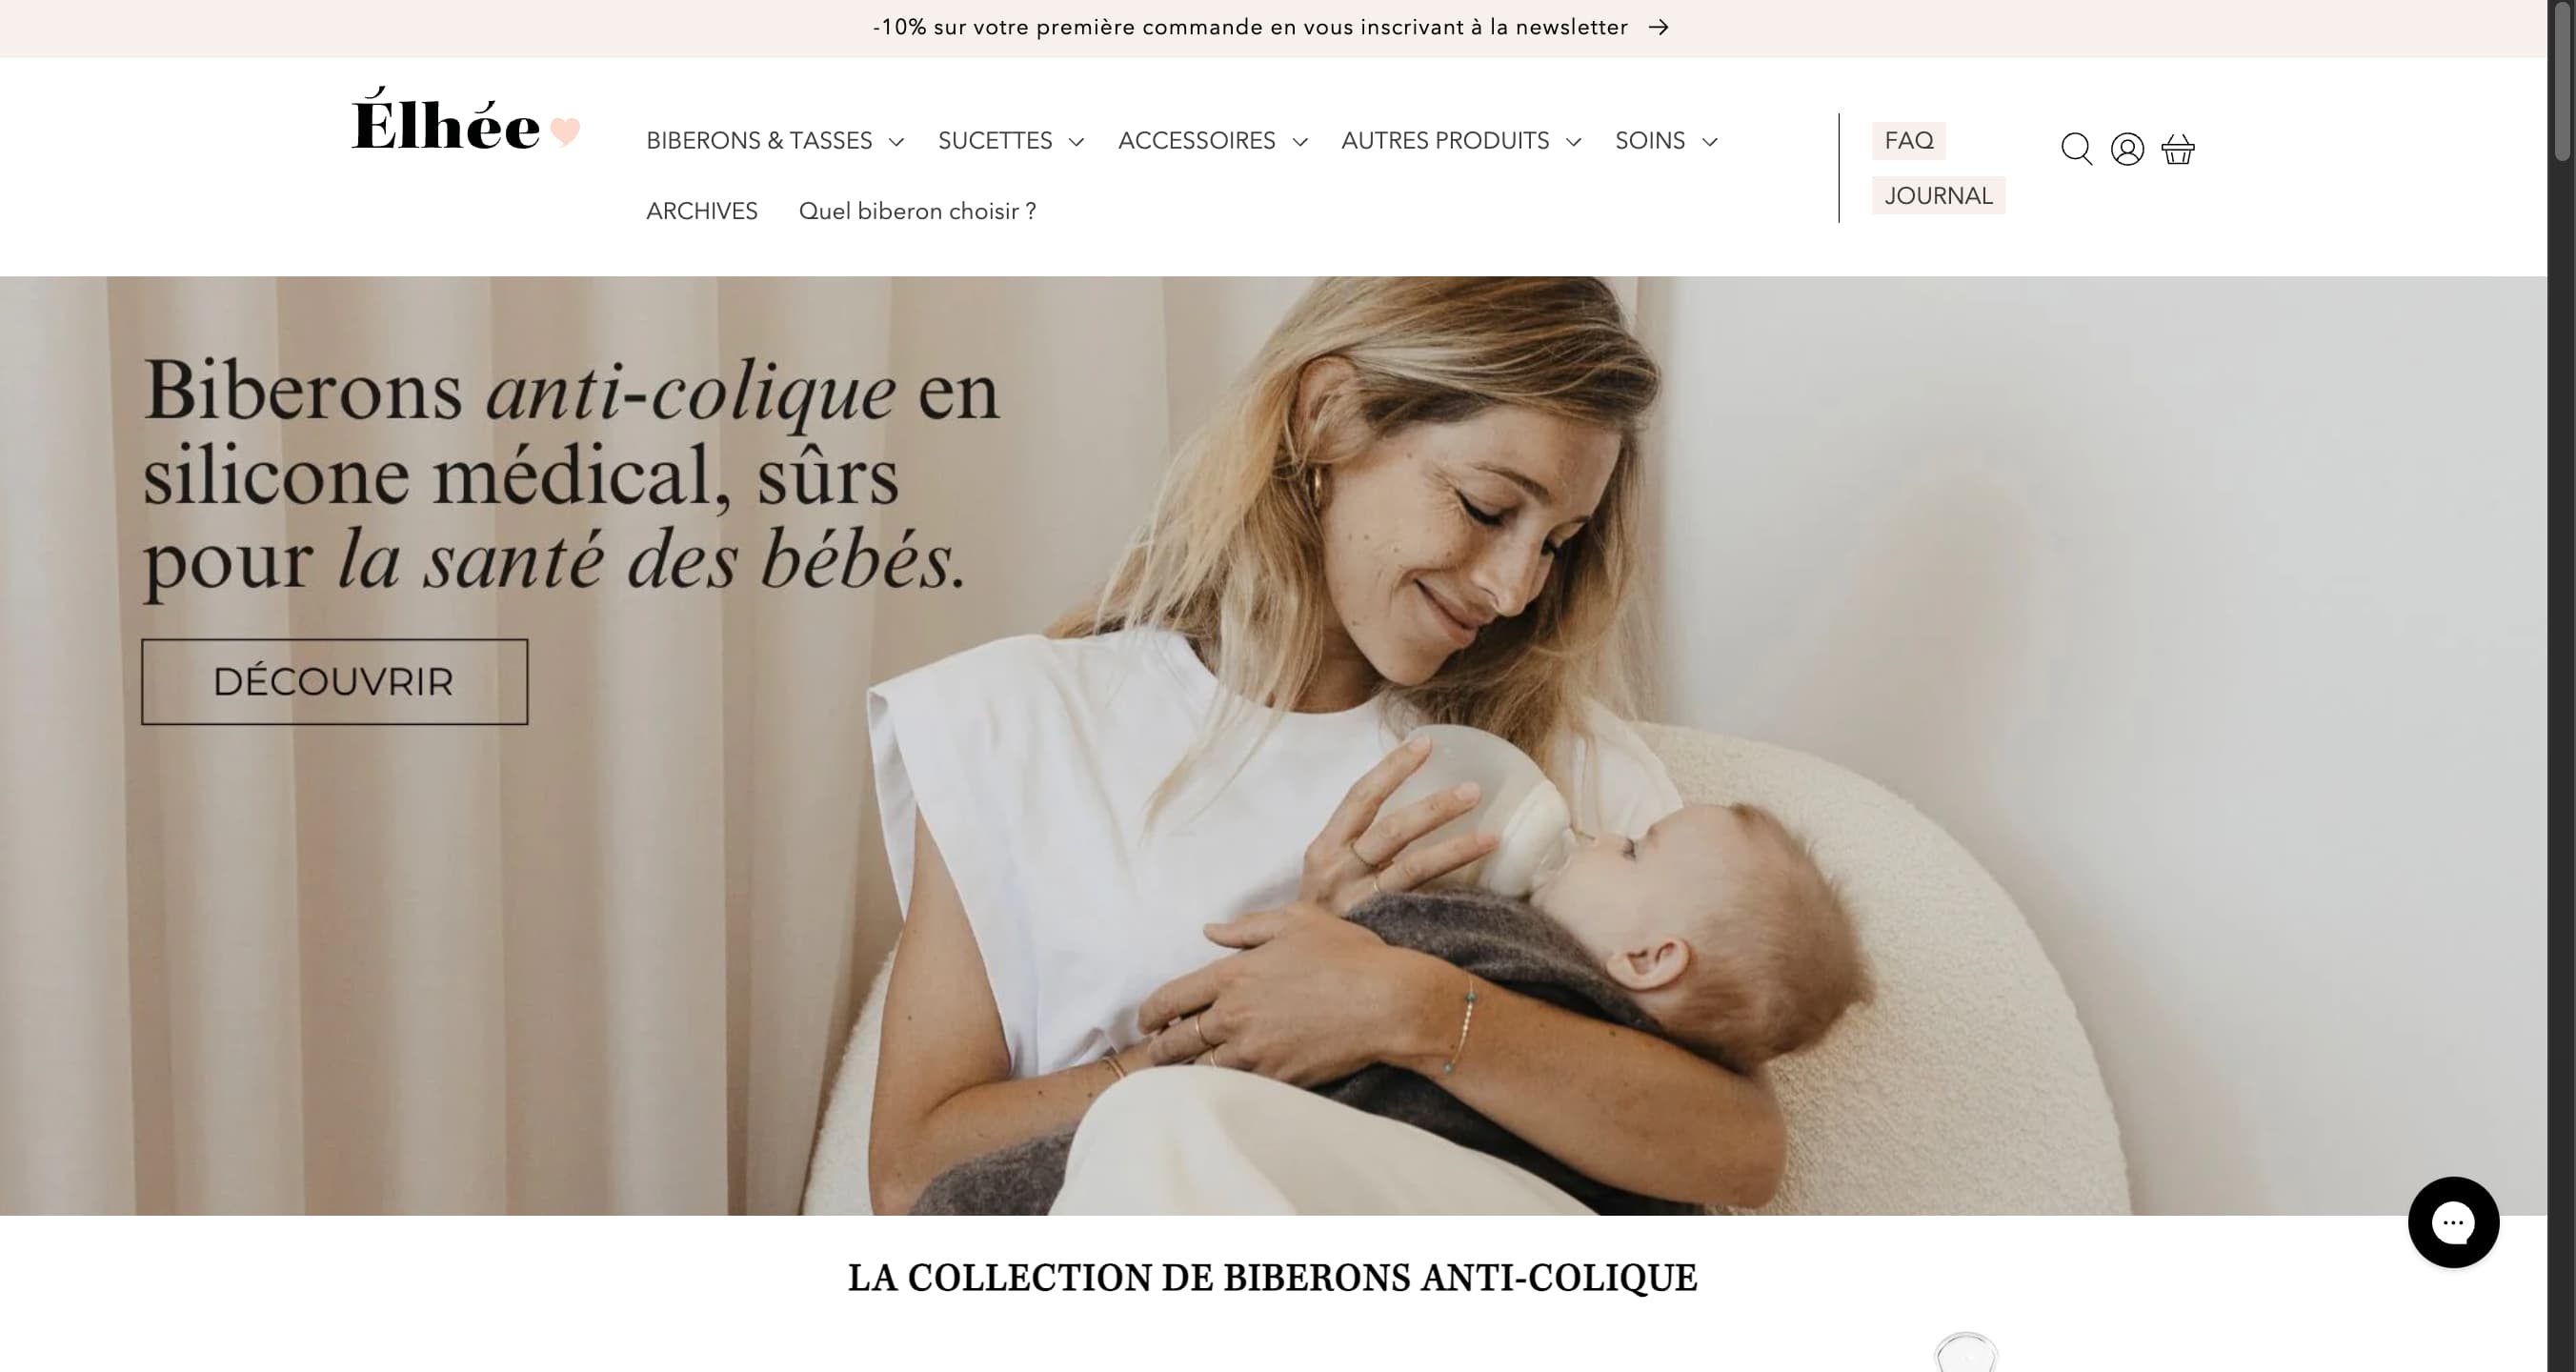Image resolution: width=2576 pixels, height=1372 pixels.
Task: Open the chat bubble widget
Action: [x=2453, y=1222]
